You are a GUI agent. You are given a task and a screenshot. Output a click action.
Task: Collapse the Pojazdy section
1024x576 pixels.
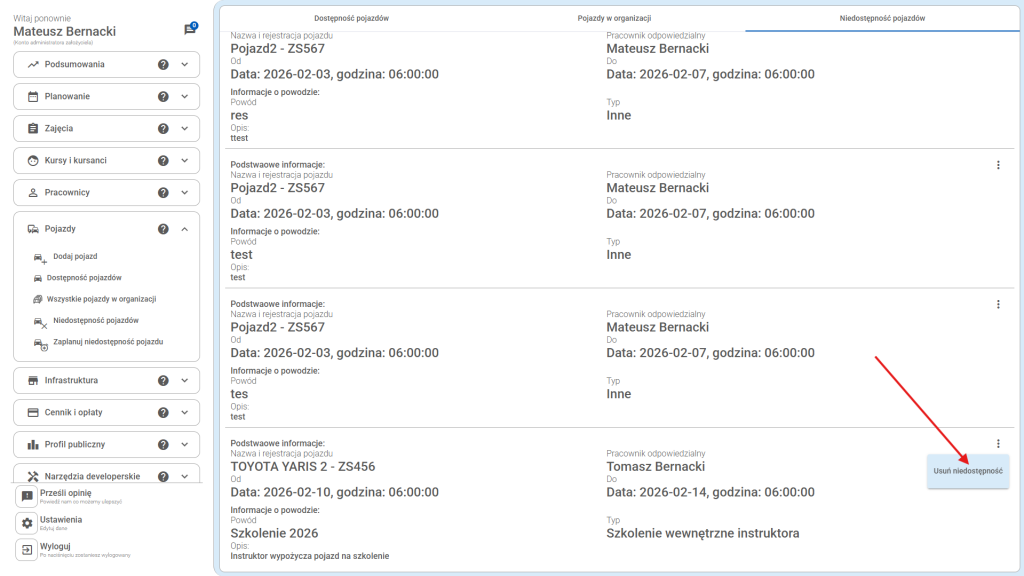tap(185, 229)
